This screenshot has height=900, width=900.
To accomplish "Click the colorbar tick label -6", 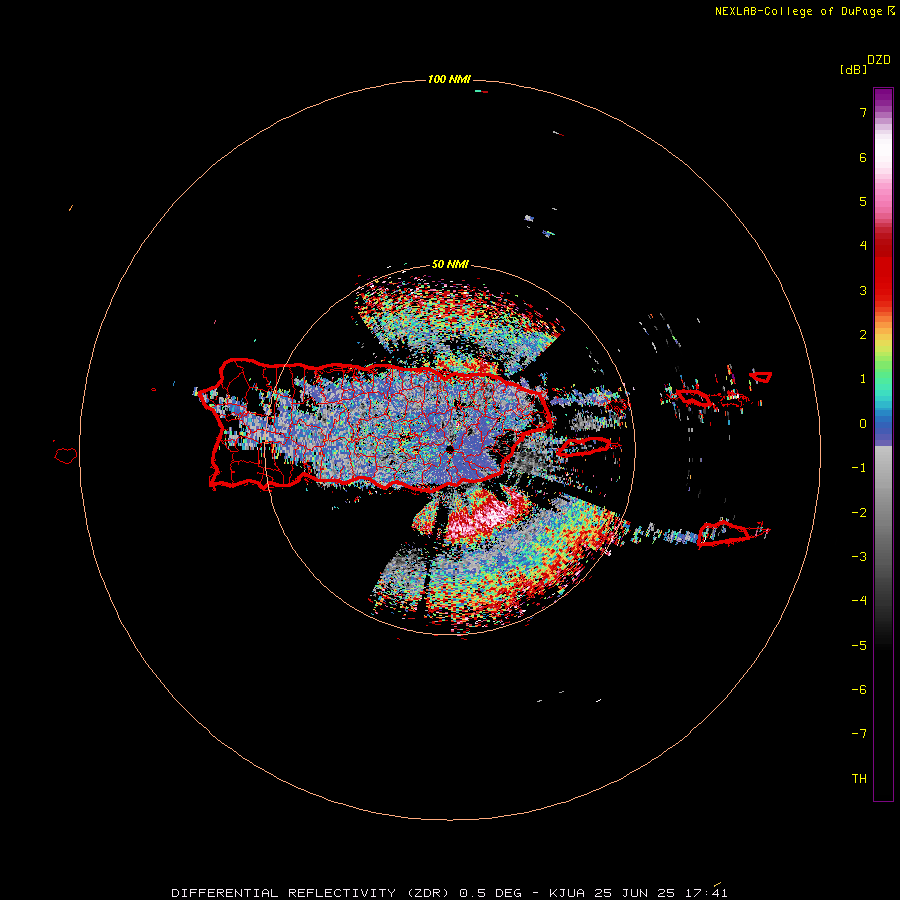I will pos(859,690).
